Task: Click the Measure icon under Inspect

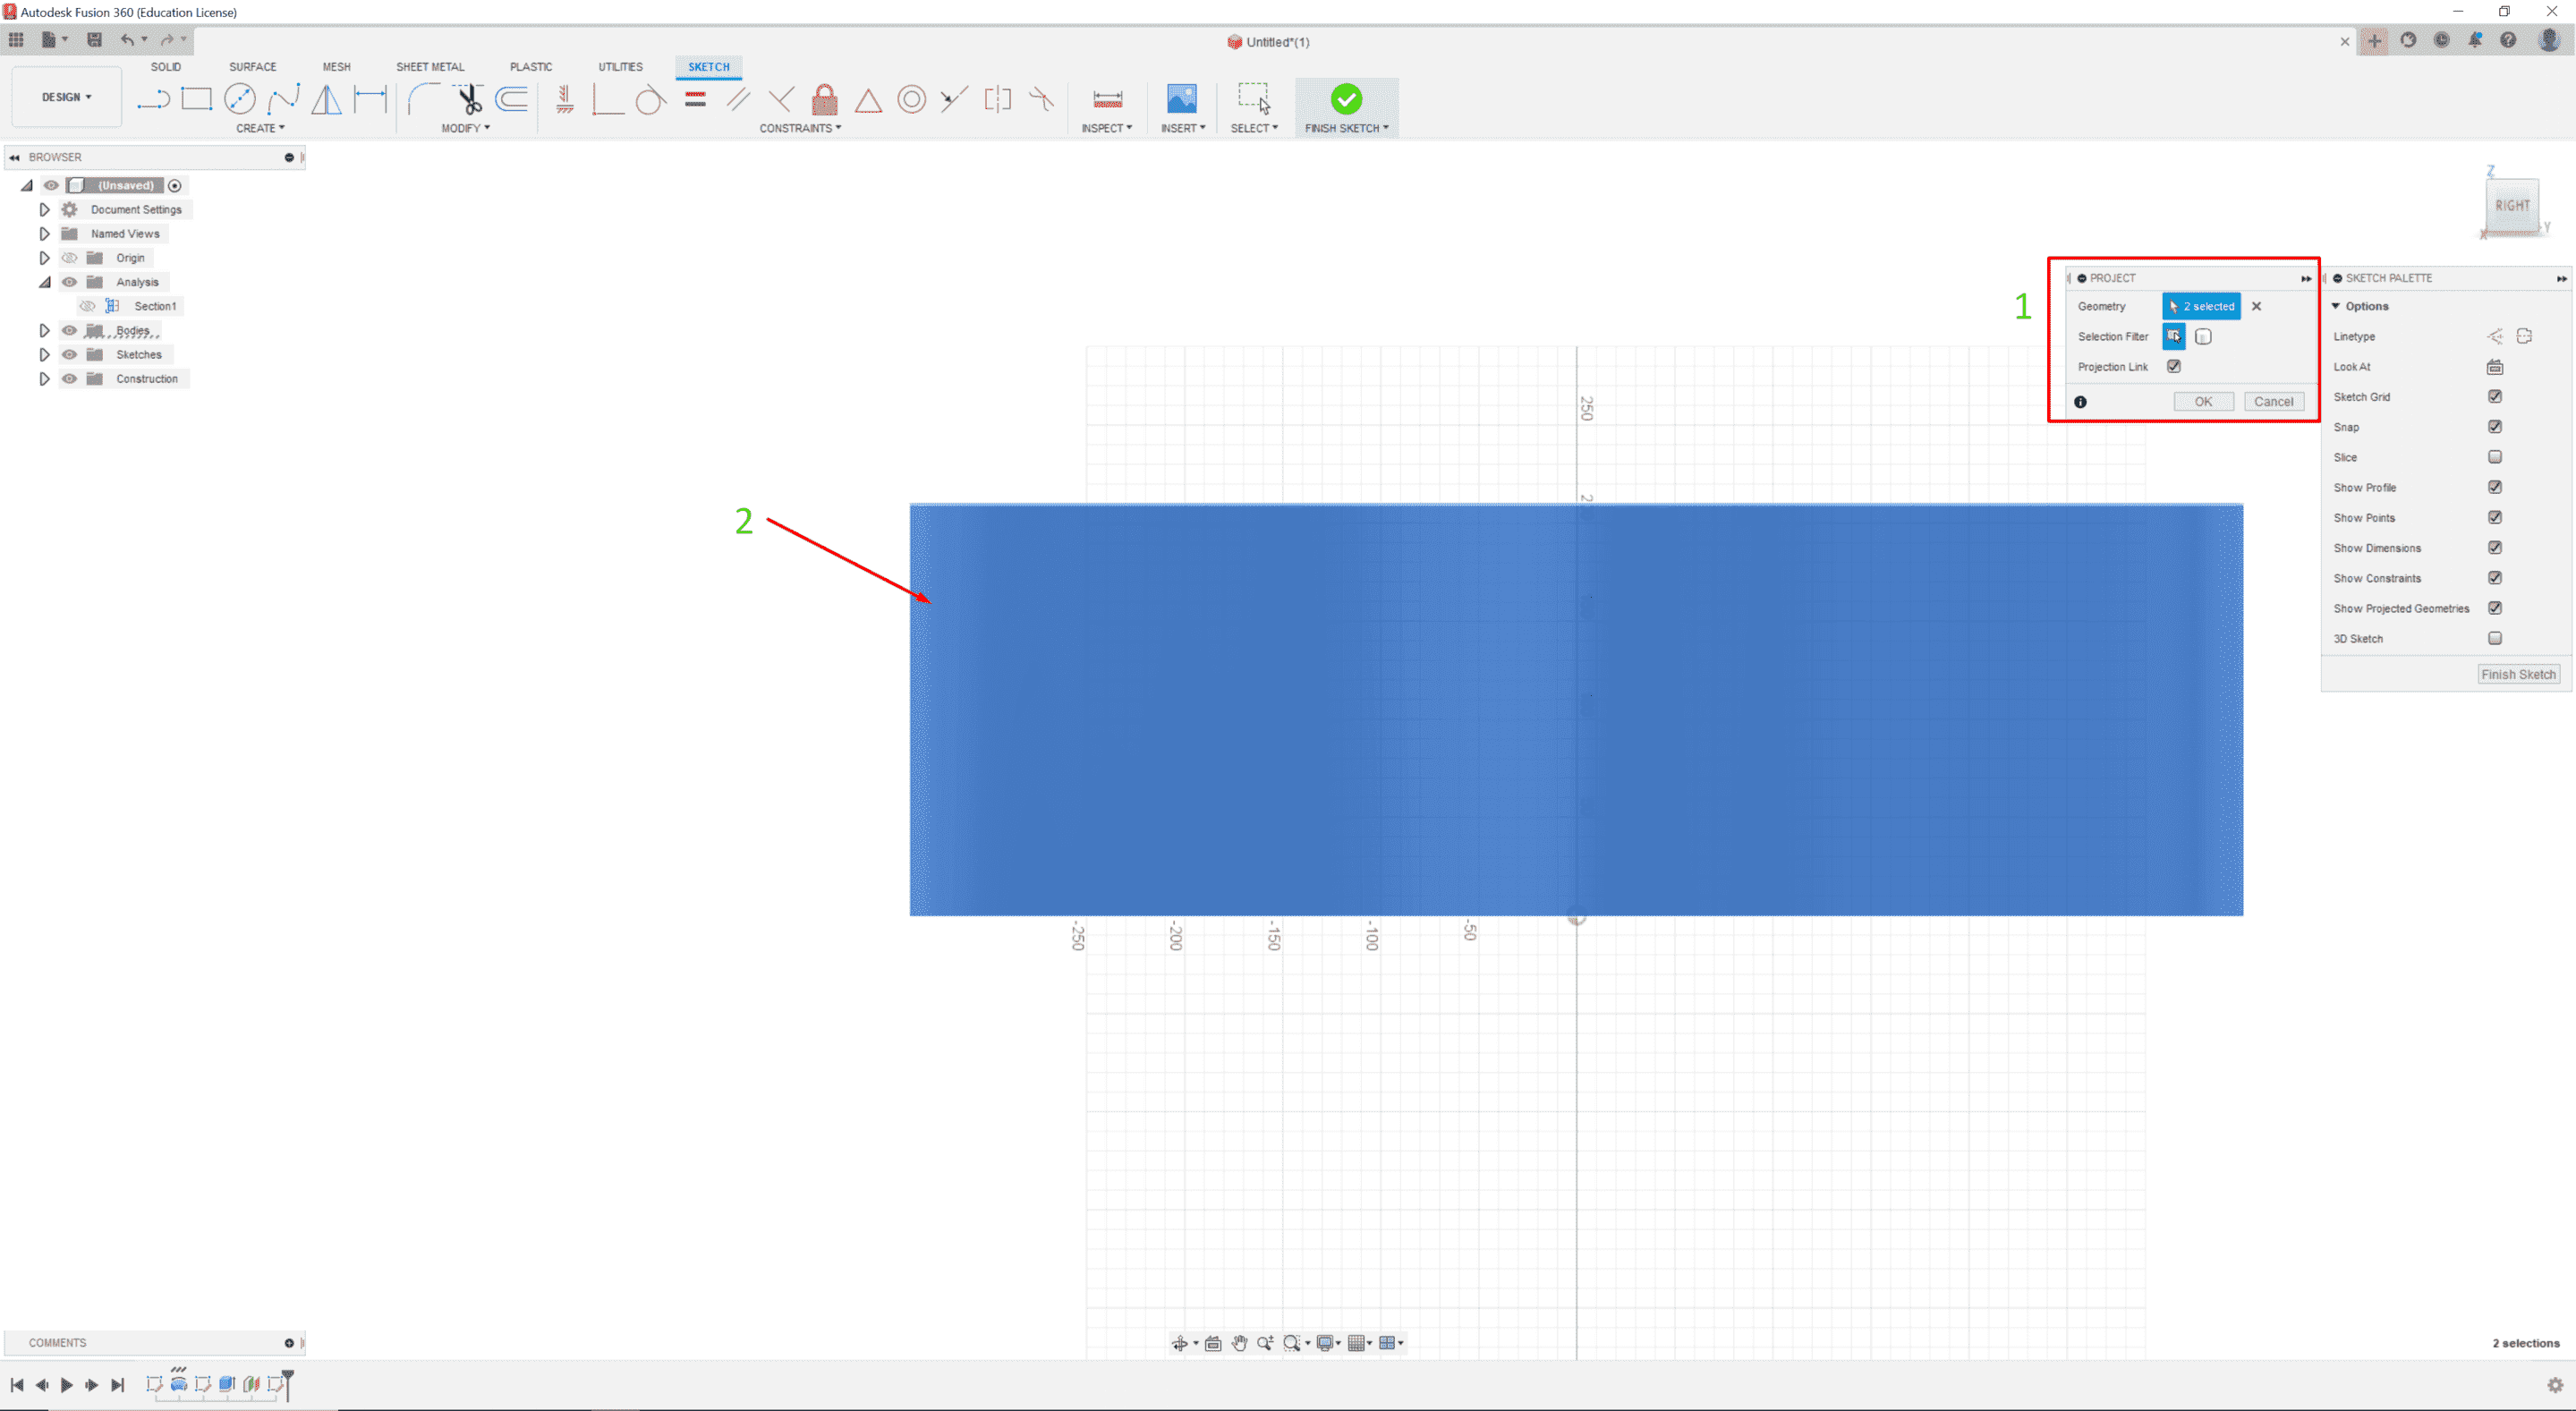Action: click(x=1107, y=99)
